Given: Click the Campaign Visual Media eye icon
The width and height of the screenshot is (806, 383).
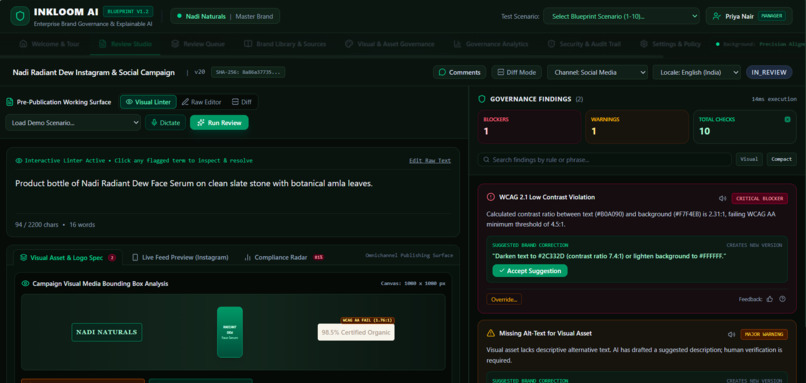Looking at the screenshot, I should pos(25,283).
